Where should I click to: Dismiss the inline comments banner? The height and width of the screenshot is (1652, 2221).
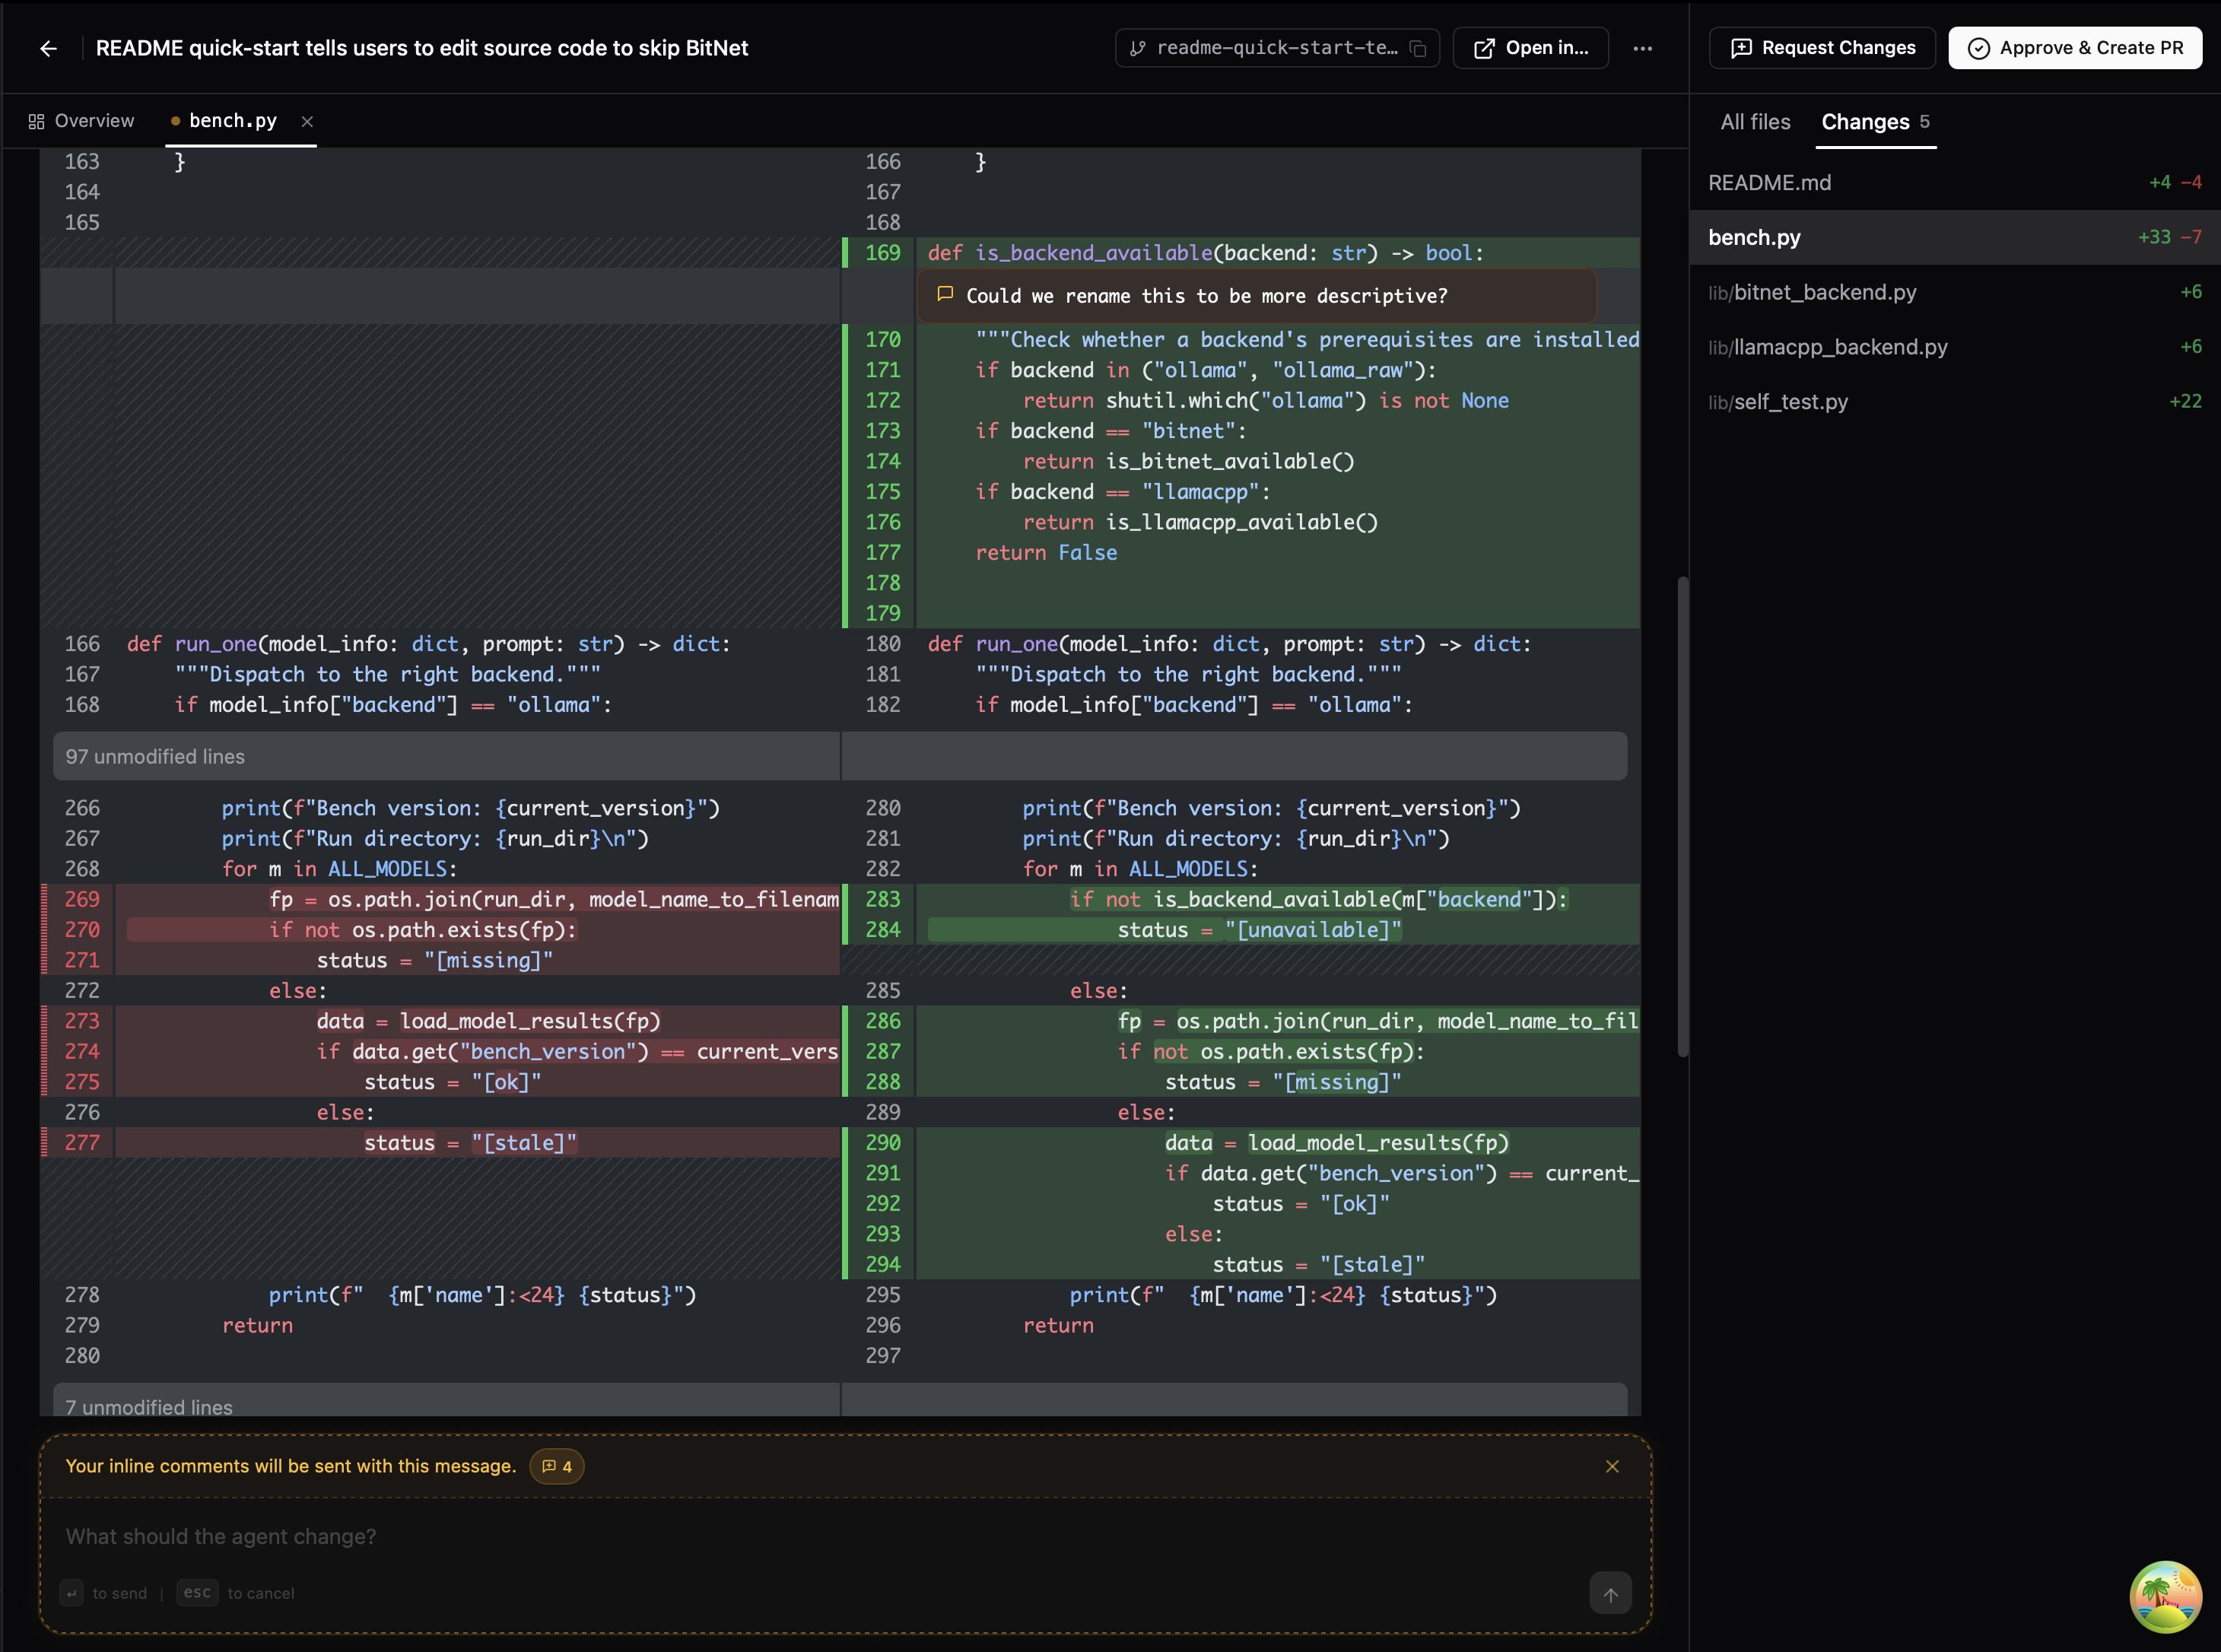(1611, 1466)
